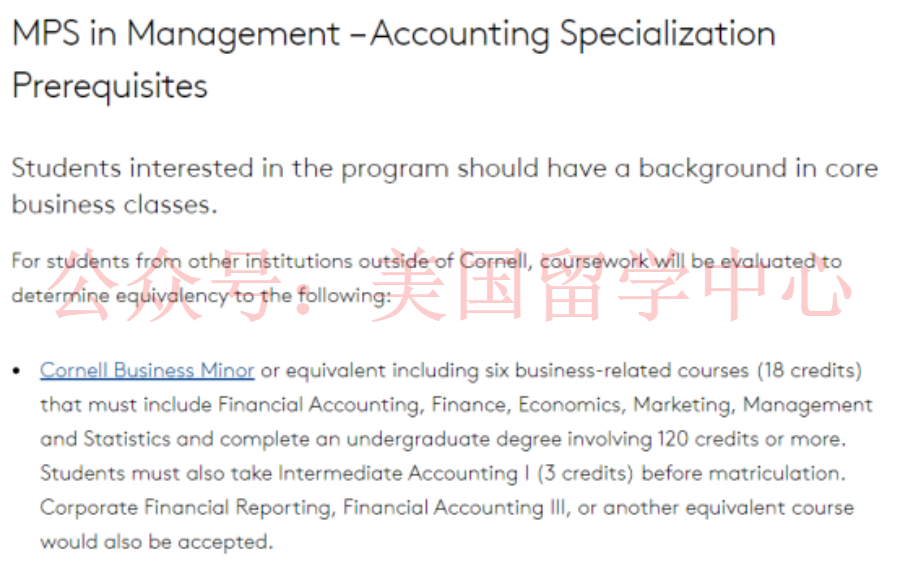
Task: Click 'Corporate Financial Reporting,' text
Action: click(x=188, y=508)
